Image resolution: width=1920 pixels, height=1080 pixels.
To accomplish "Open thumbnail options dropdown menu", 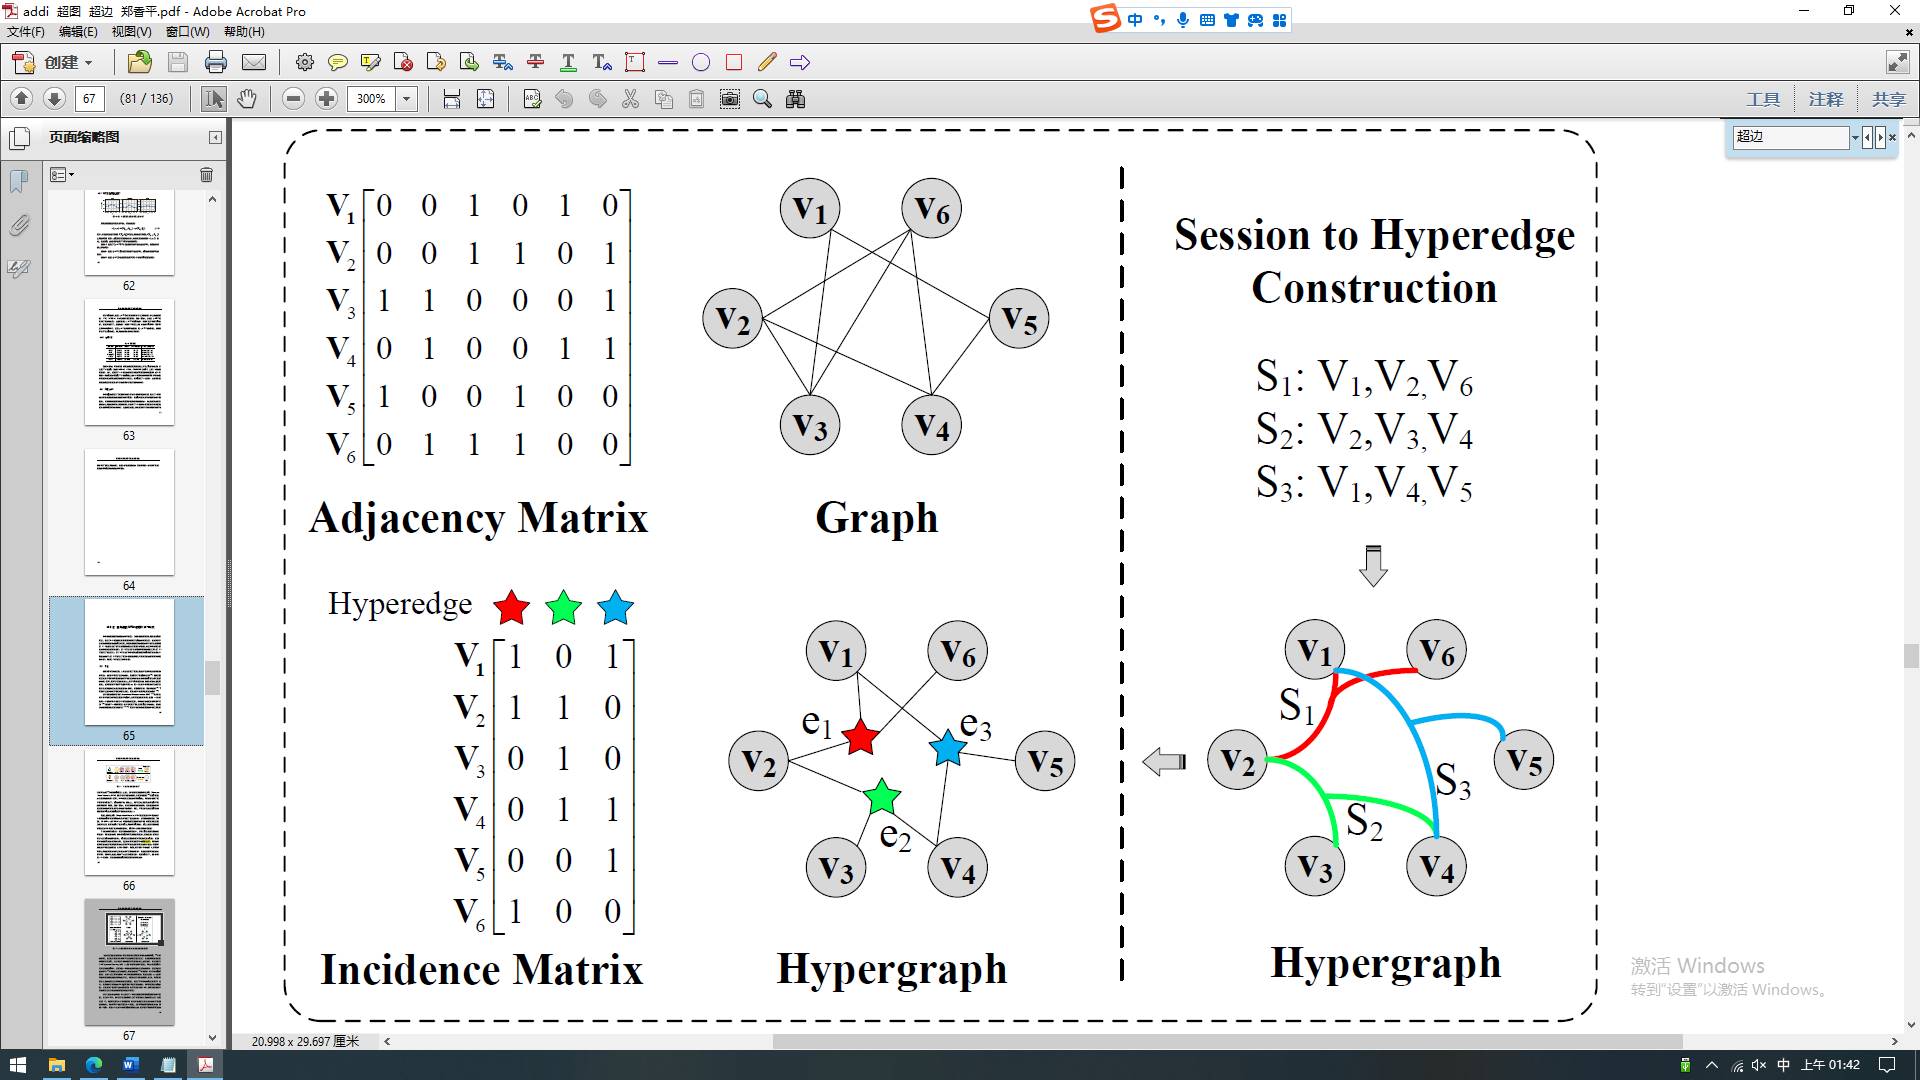I will [x=62, y=175].
